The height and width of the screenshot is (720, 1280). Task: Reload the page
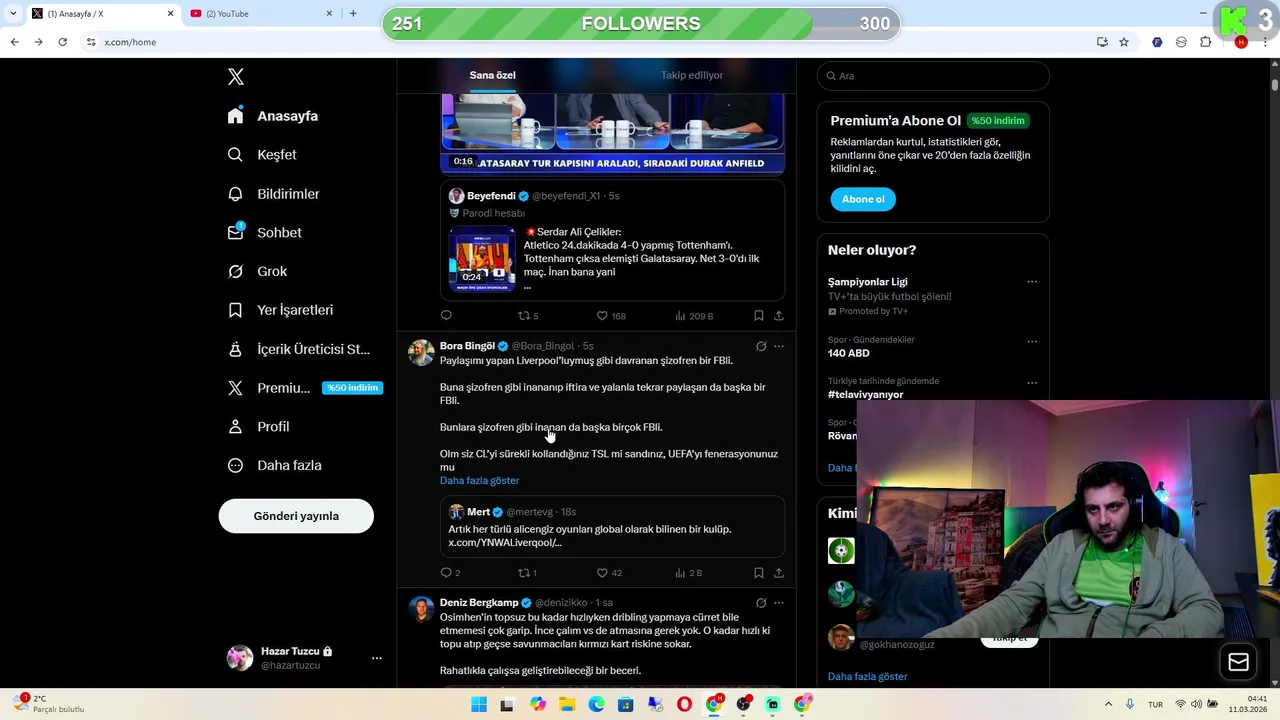click(63, 42)
